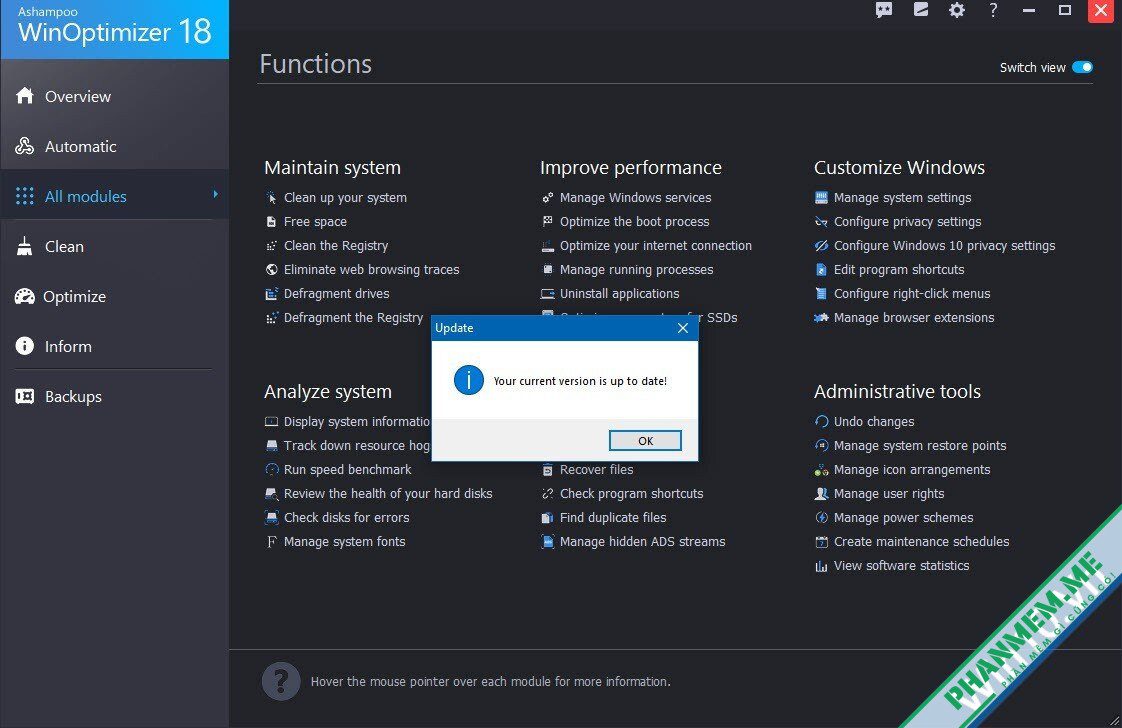Close the Update dialog with X
The image size is (1122, 728).
tap(683, 328)
